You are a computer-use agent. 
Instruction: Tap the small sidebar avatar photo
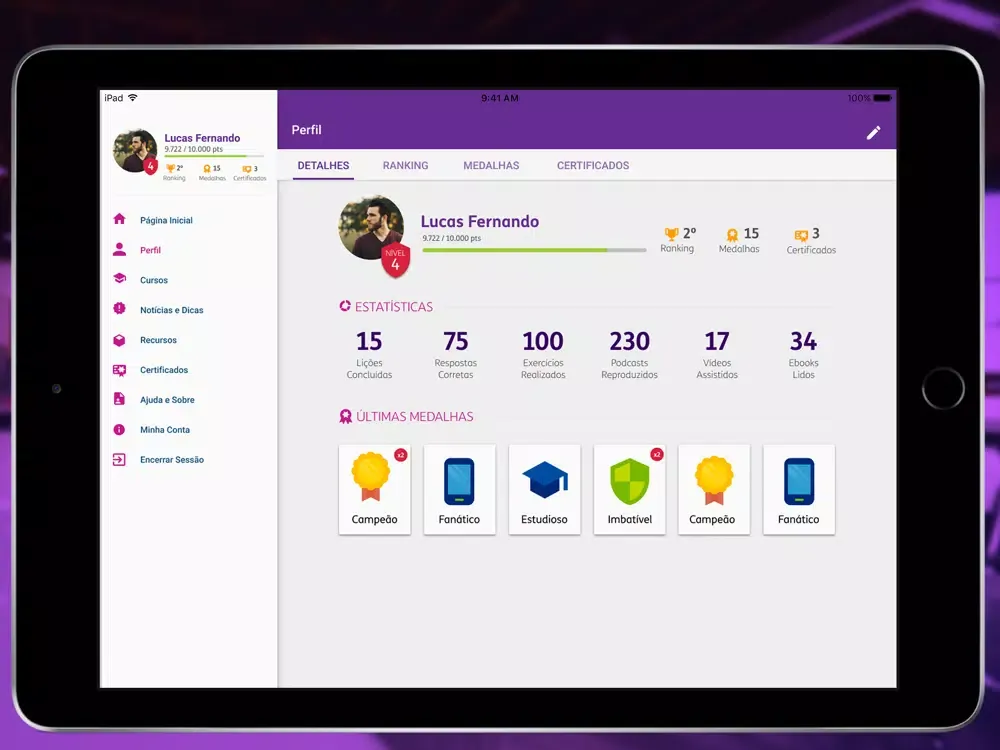coord(135,151)
